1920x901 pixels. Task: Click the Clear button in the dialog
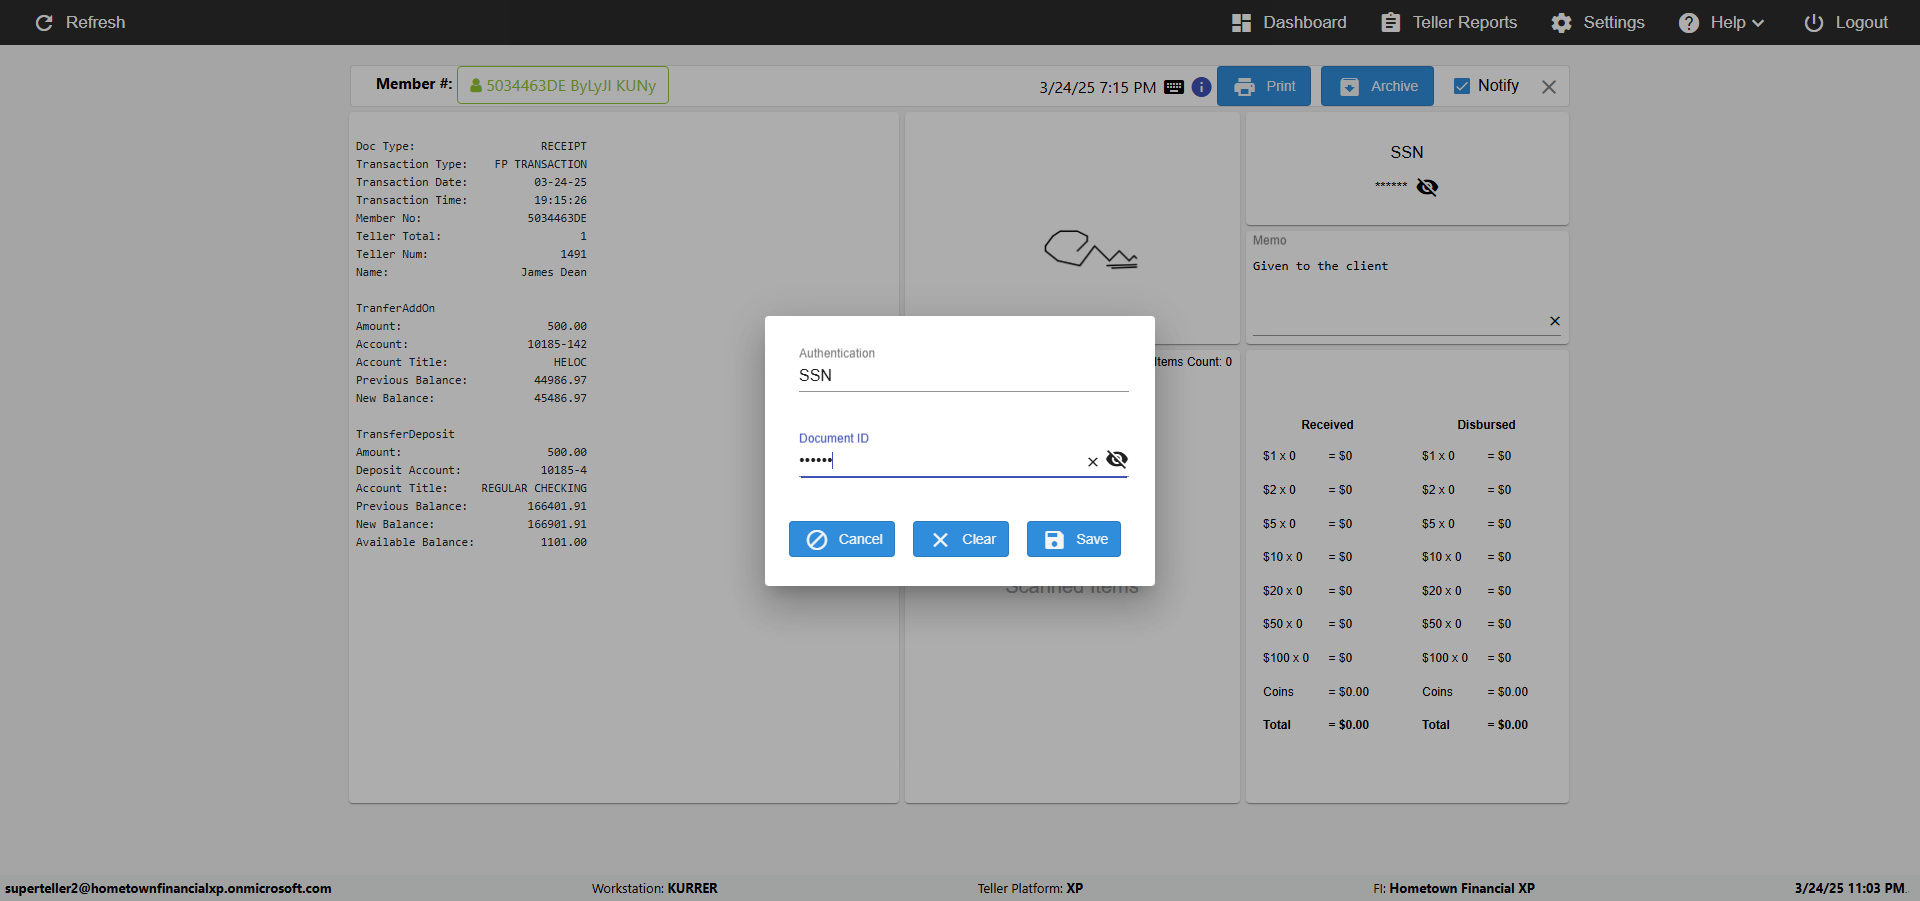pyautogui.click(x=961, y=539)
